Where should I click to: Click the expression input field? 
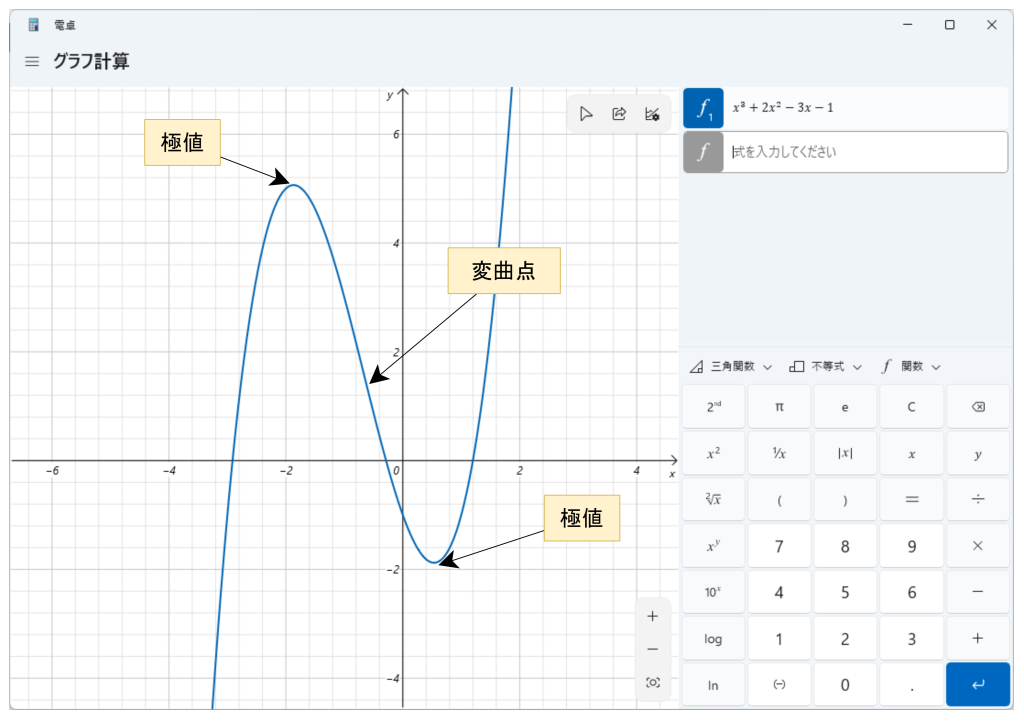pos(864,152)
